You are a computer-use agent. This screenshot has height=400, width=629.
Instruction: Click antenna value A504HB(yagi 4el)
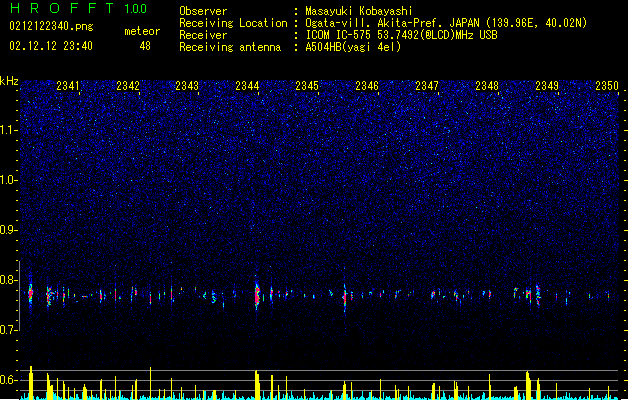[353, 47]
